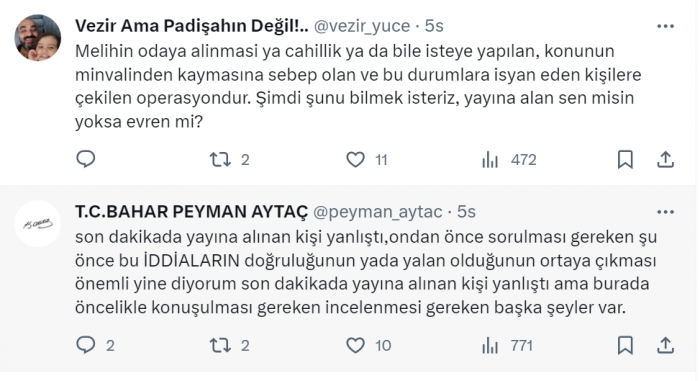Open the @vezir_yuce handle link
The width and height of the screenshot is (700, 381).
[x=362, y=26]
